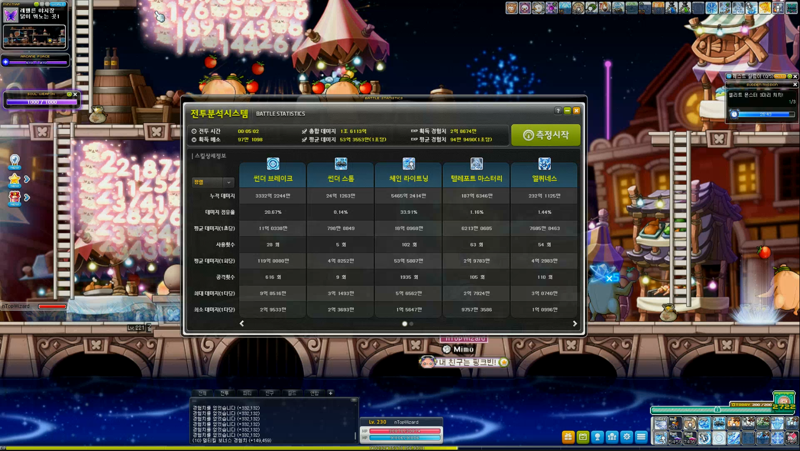Switch to 친구 chat tab
This screenshot has width=800, height=451.
pos(269,393)
